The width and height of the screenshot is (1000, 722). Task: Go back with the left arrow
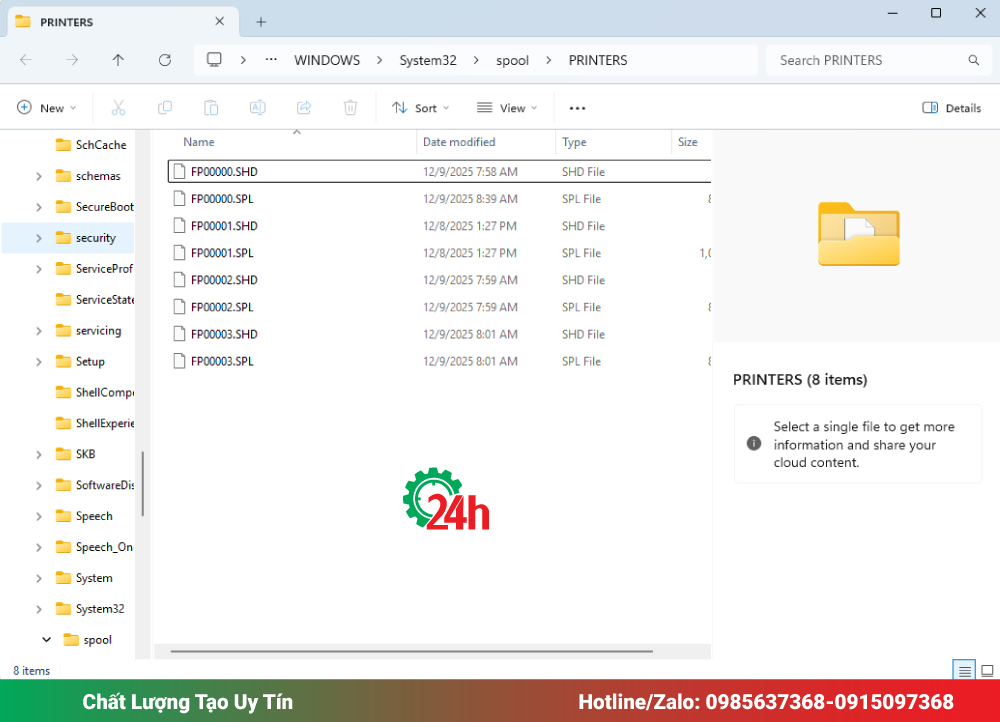click(x=26, y=60)
